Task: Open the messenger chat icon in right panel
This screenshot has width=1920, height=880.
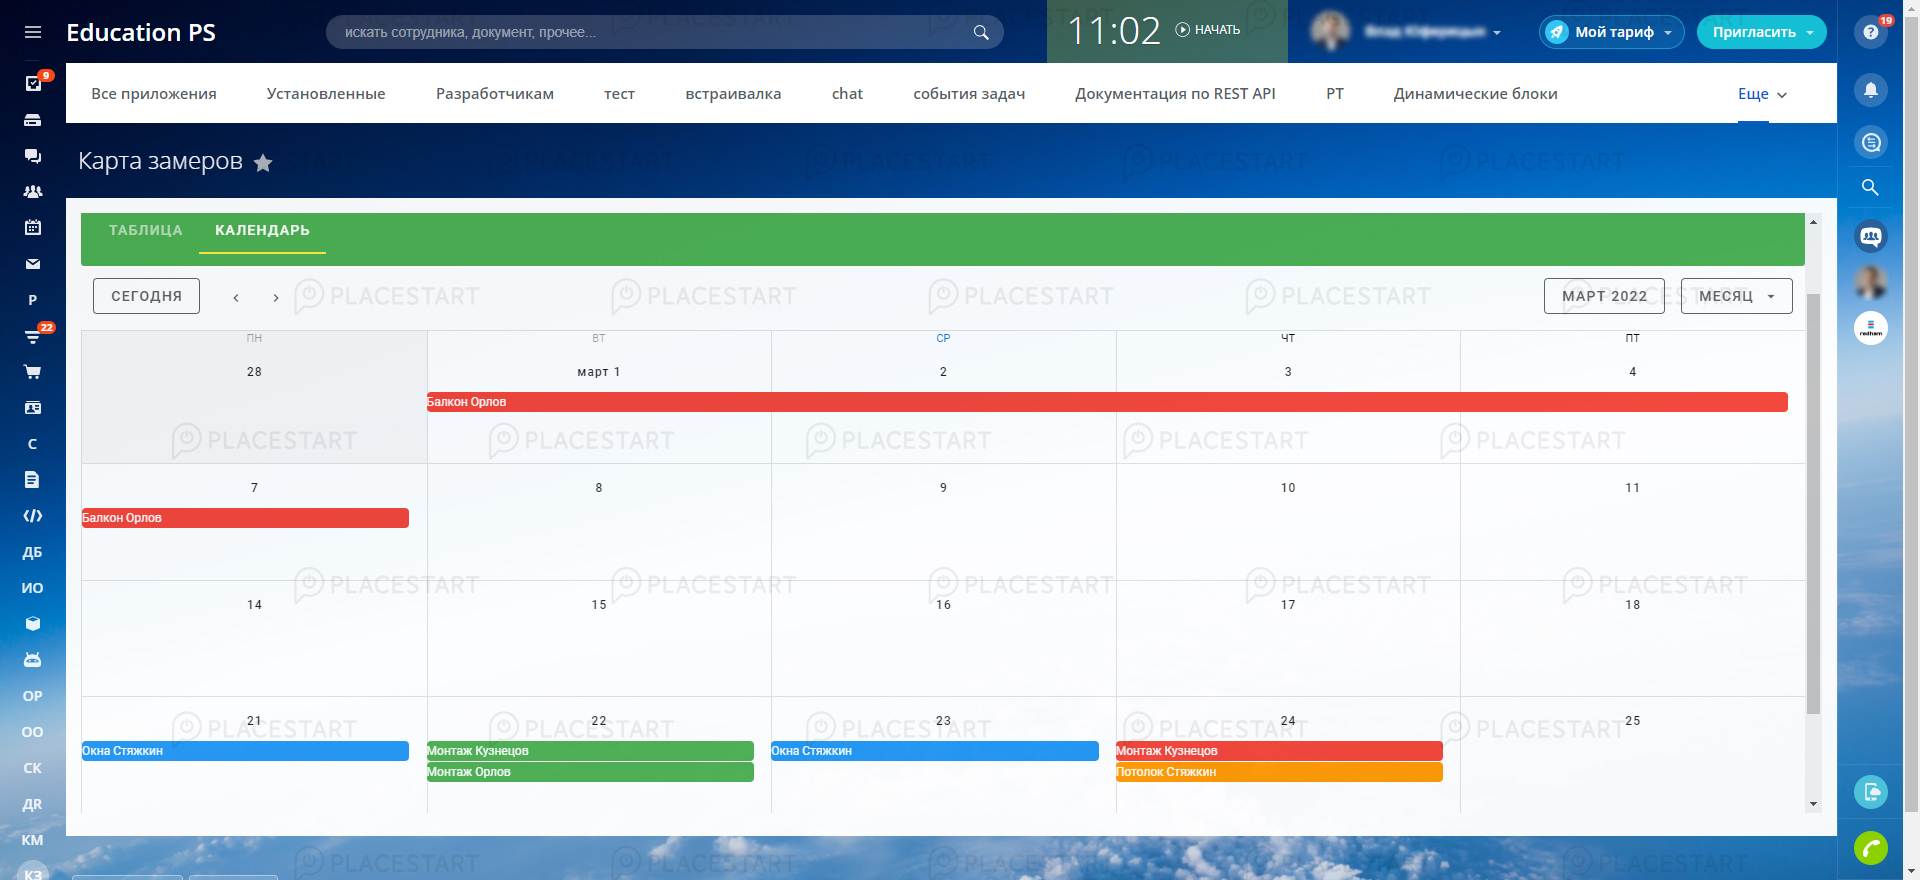Action: (x=1871, y=142)
